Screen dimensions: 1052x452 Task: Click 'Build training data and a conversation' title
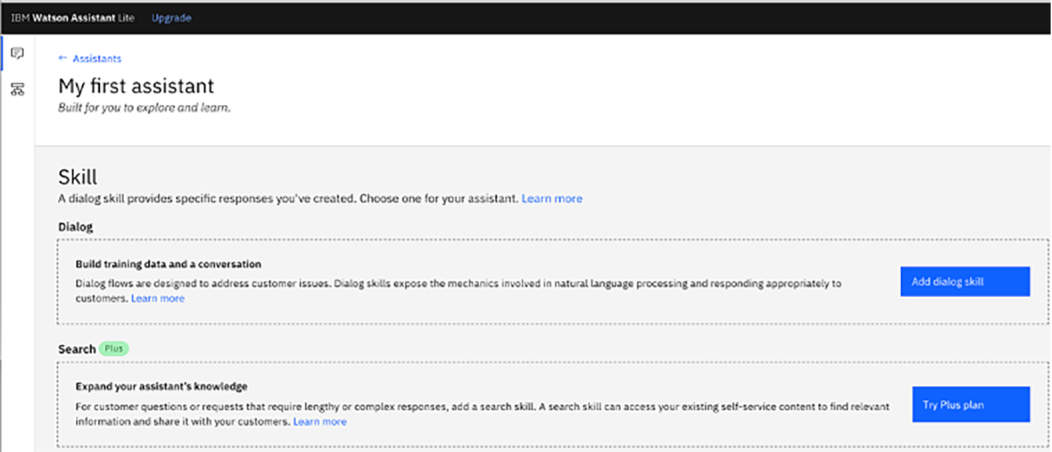pyautogui.click(x=168, y=264)
